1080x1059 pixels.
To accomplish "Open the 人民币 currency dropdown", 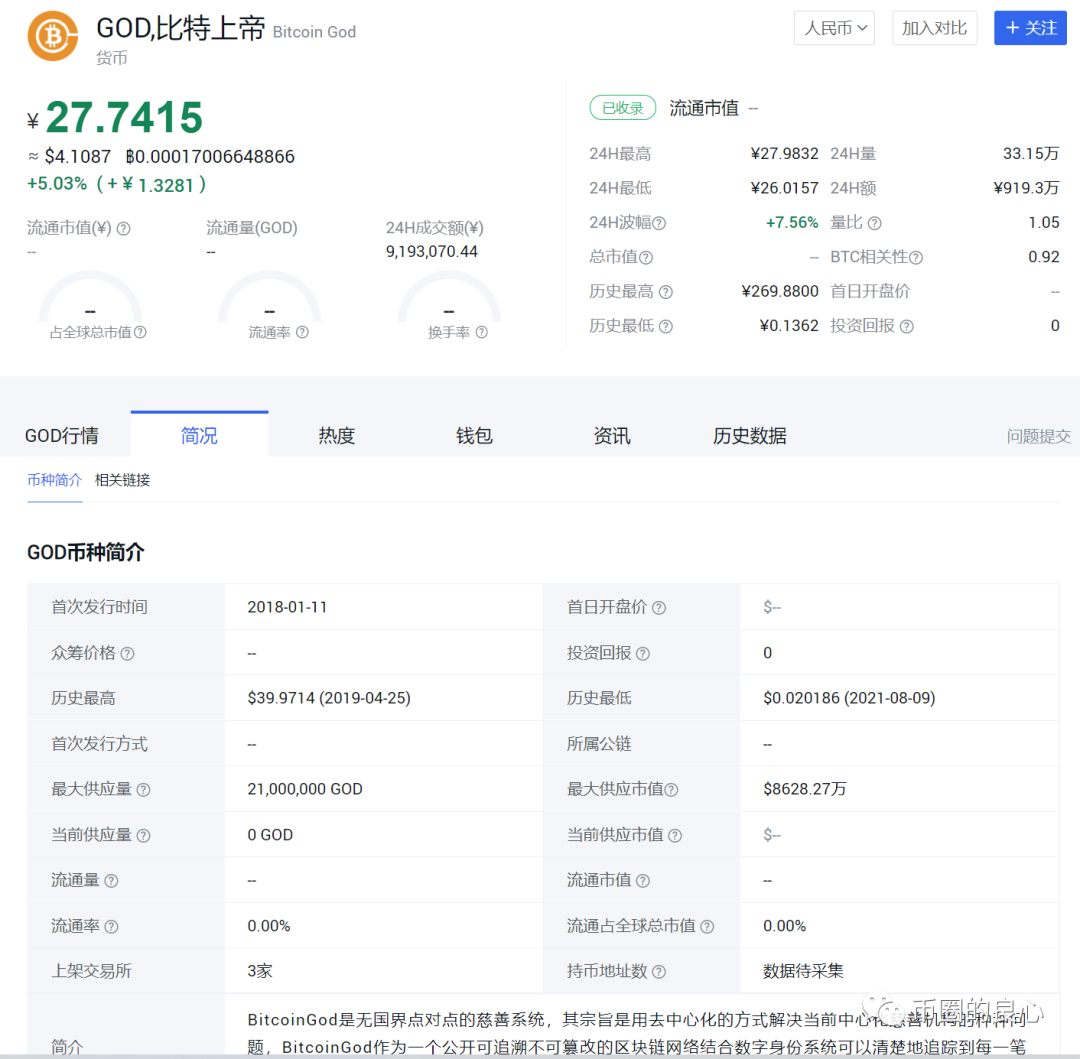I will click(834, 28).
